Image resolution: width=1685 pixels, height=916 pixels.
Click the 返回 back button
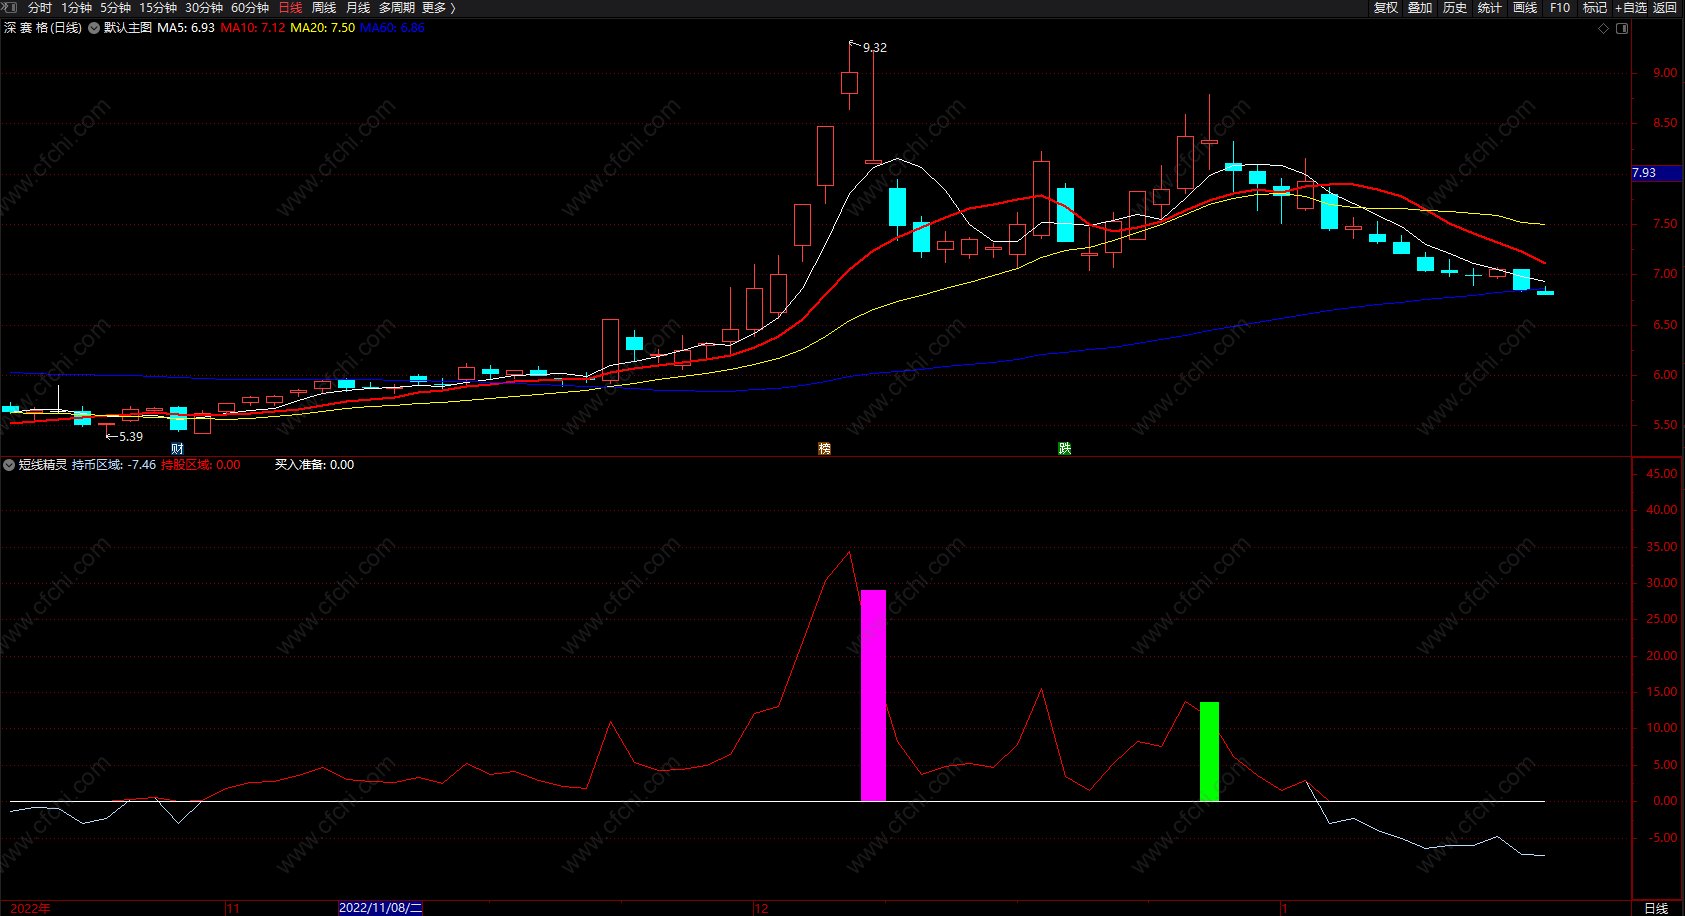click(x=1665, y=8)
